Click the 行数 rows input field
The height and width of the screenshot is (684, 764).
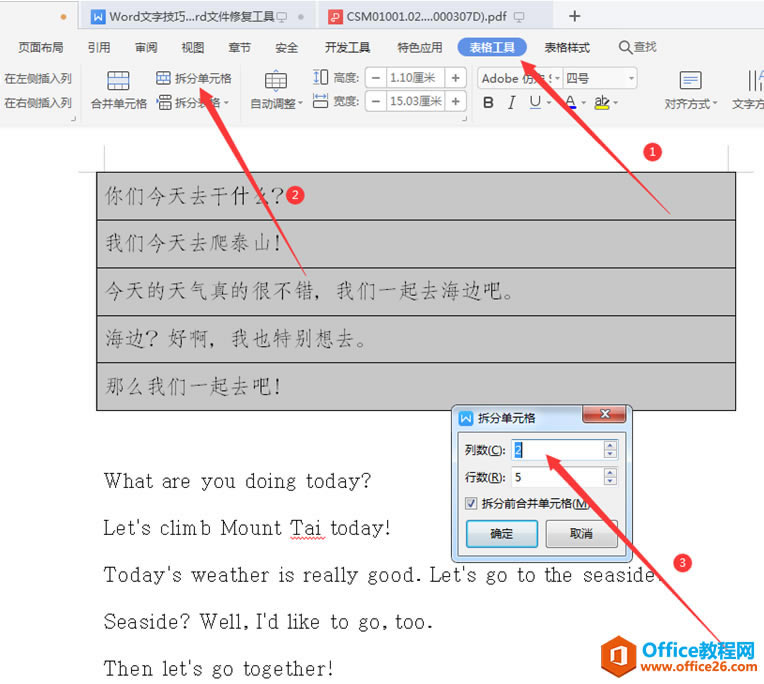[x=557, y=477]
